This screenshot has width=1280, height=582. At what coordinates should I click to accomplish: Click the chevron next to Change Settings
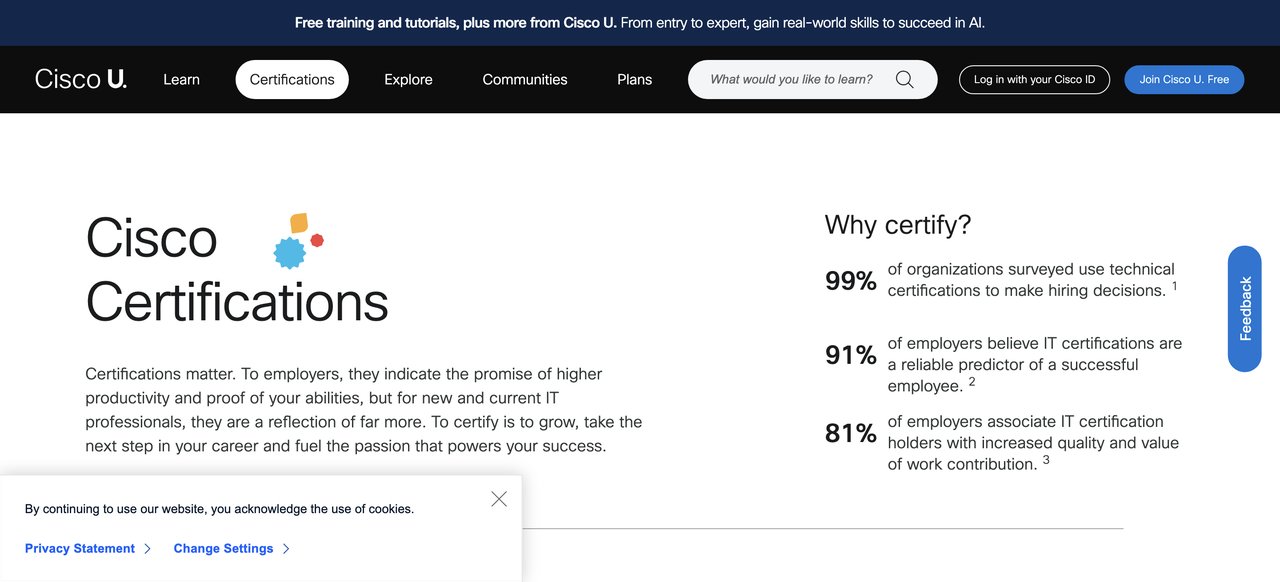(x=286, y=548)
